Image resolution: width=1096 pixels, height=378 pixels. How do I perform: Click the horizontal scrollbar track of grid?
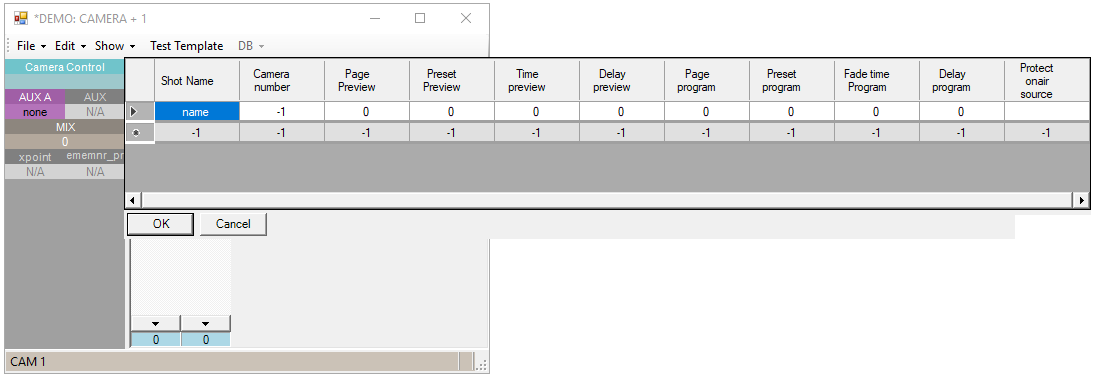click(607, 201)
